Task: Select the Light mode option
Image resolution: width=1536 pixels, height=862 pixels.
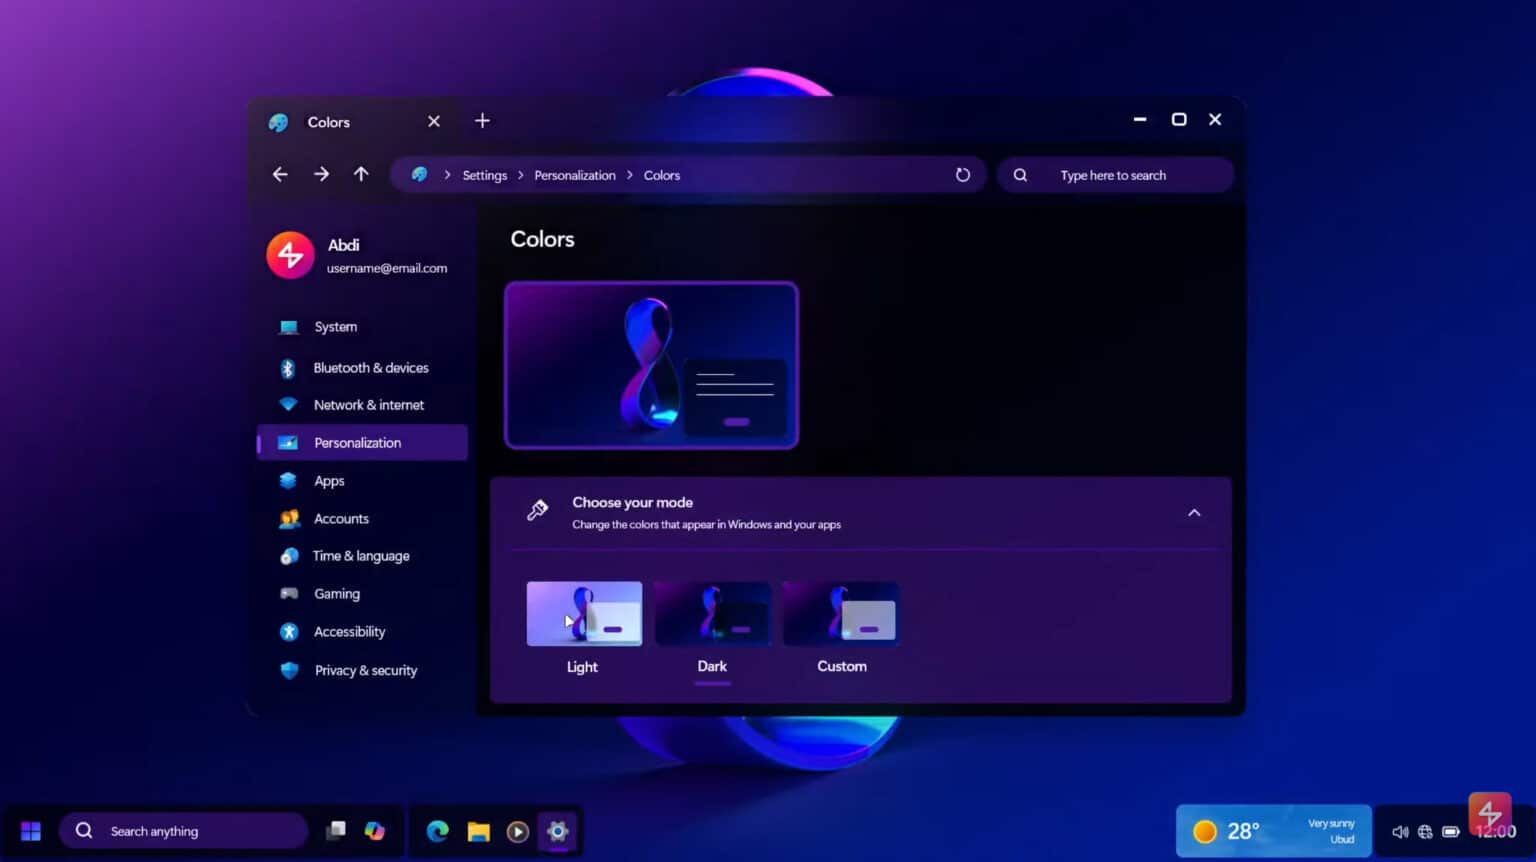Action: tap(583, 613)
